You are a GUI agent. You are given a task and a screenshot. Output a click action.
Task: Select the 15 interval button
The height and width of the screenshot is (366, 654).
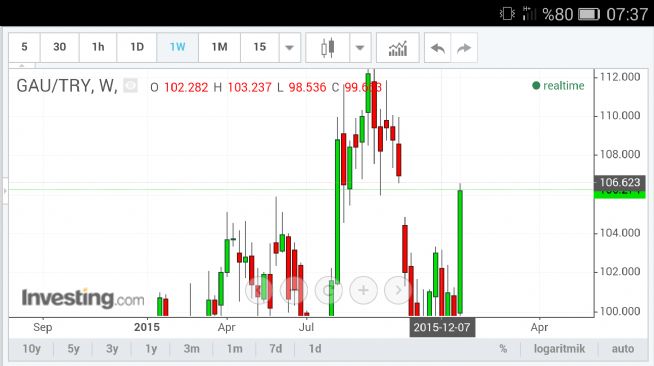pyautogui.click(x=259, y=47)
